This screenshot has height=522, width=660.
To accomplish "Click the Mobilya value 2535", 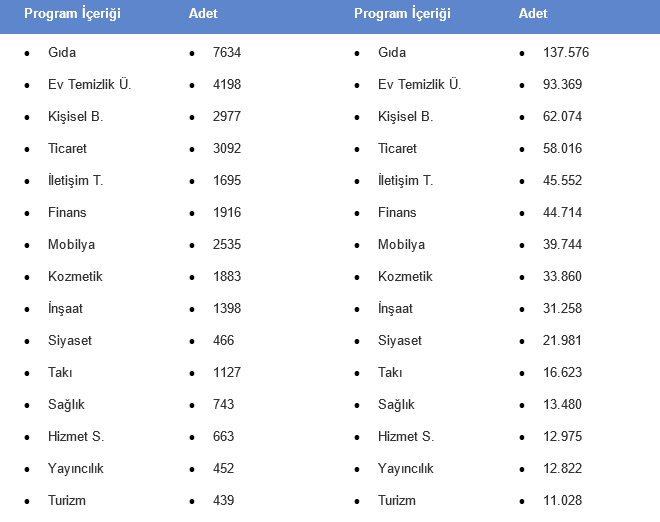I will 227,245.
